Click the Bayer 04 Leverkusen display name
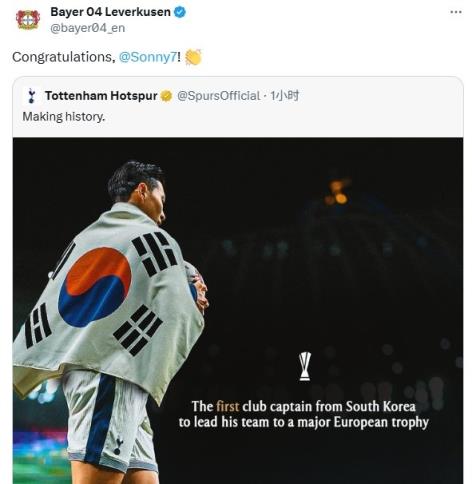Image resolution: width=472 pixels, height=484 pixels. pyautogui.click(x=110, y=12)
